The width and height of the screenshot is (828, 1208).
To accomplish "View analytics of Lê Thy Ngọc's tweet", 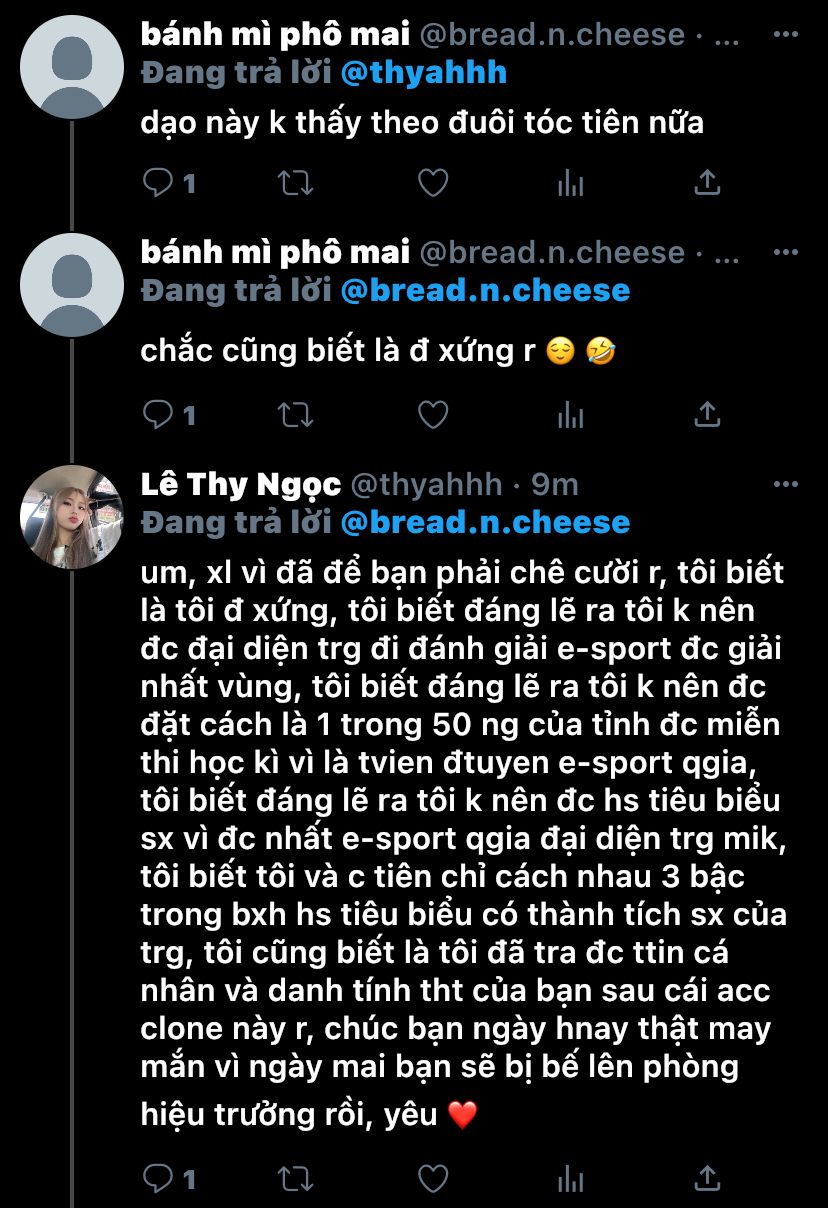I will (570, 1178).
